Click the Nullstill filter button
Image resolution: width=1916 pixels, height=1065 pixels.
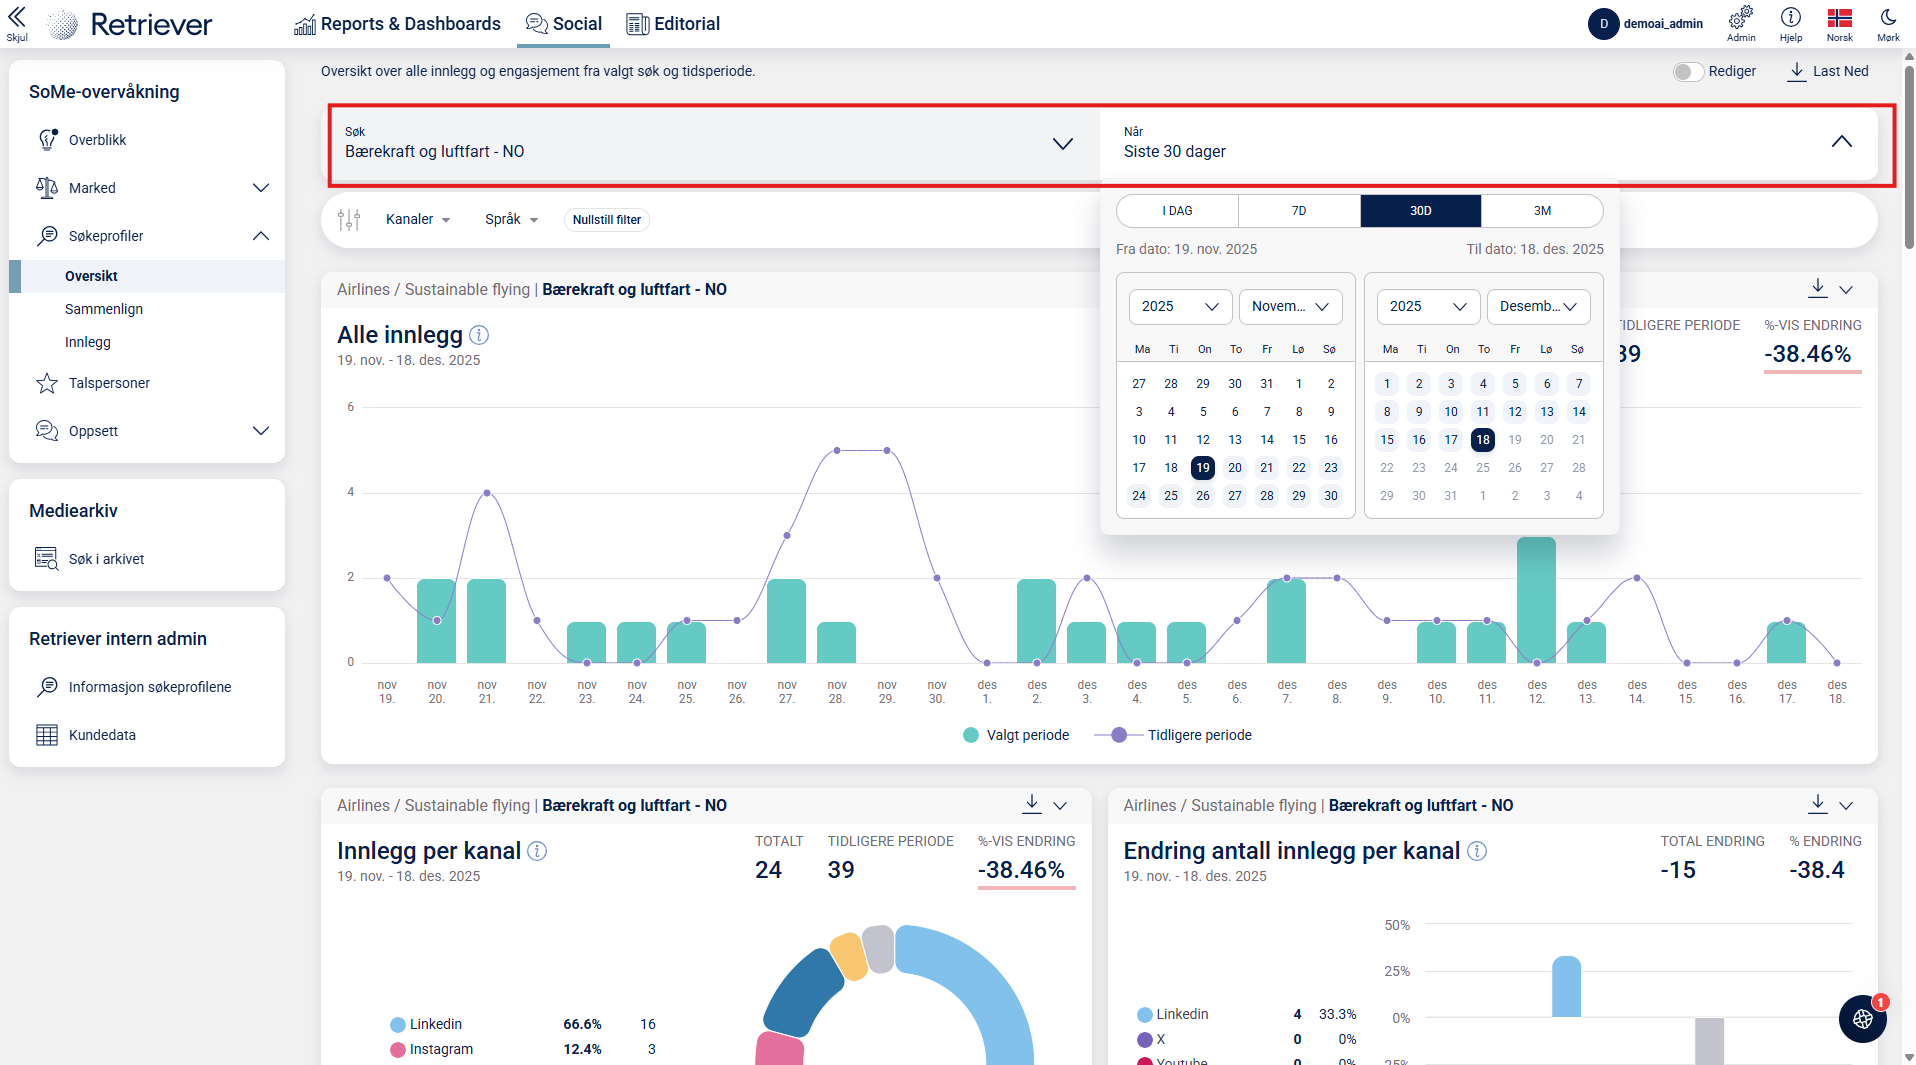click(x=606, y=220)
